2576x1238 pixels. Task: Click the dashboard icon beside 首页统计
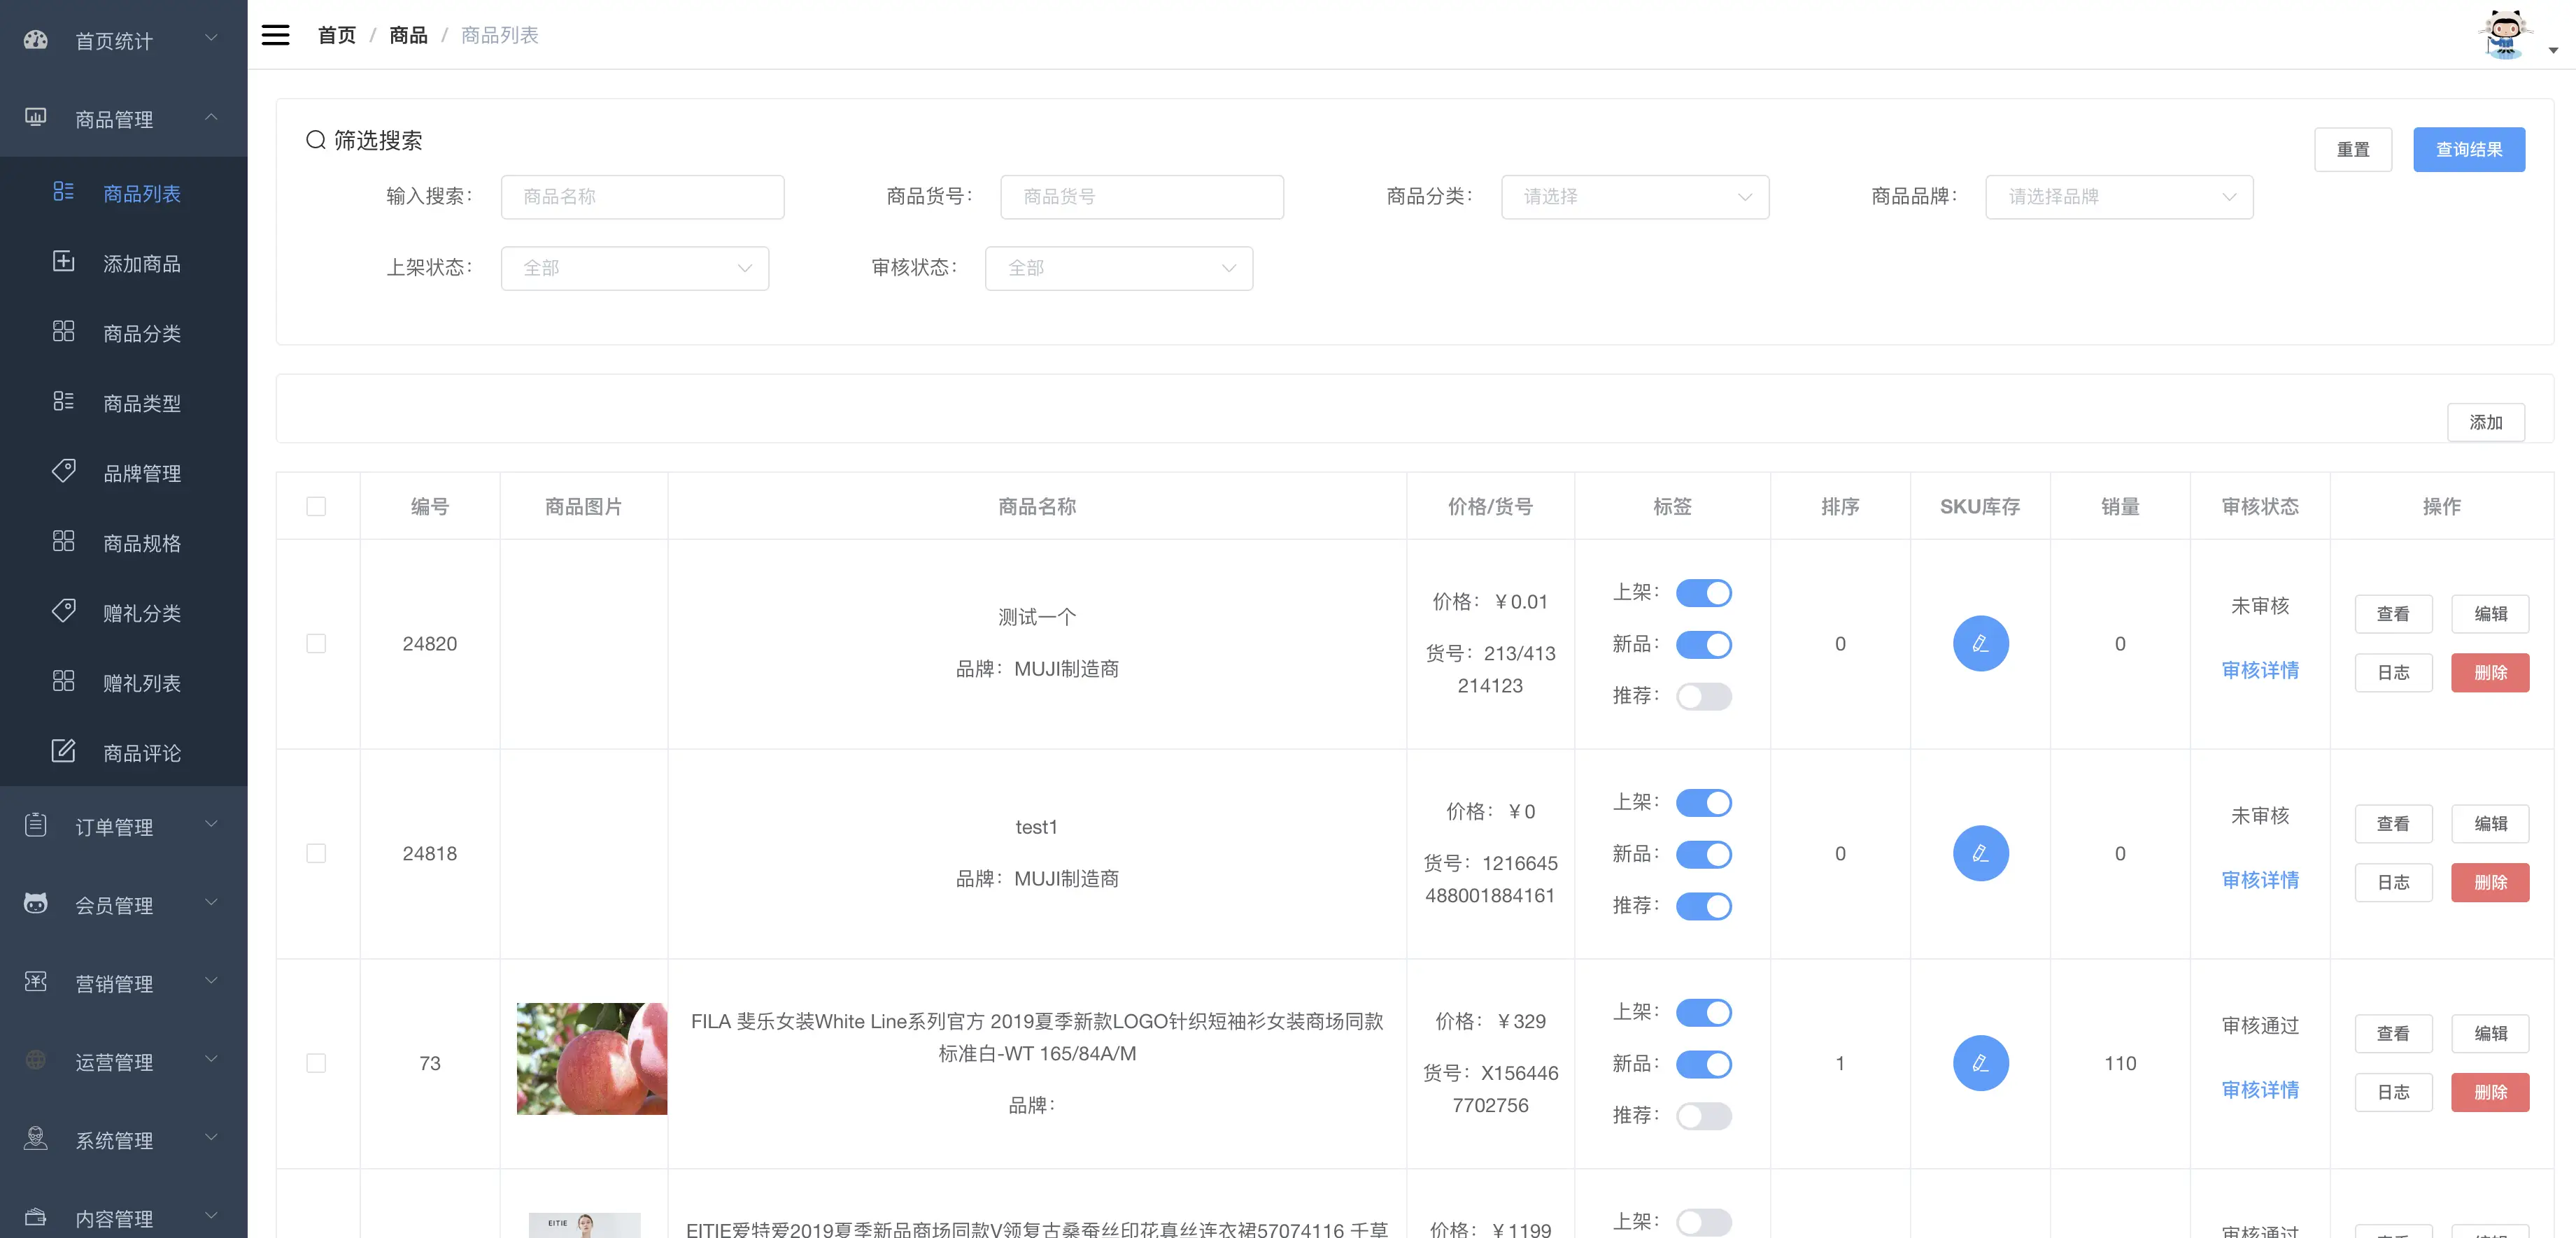pos(35,40)
